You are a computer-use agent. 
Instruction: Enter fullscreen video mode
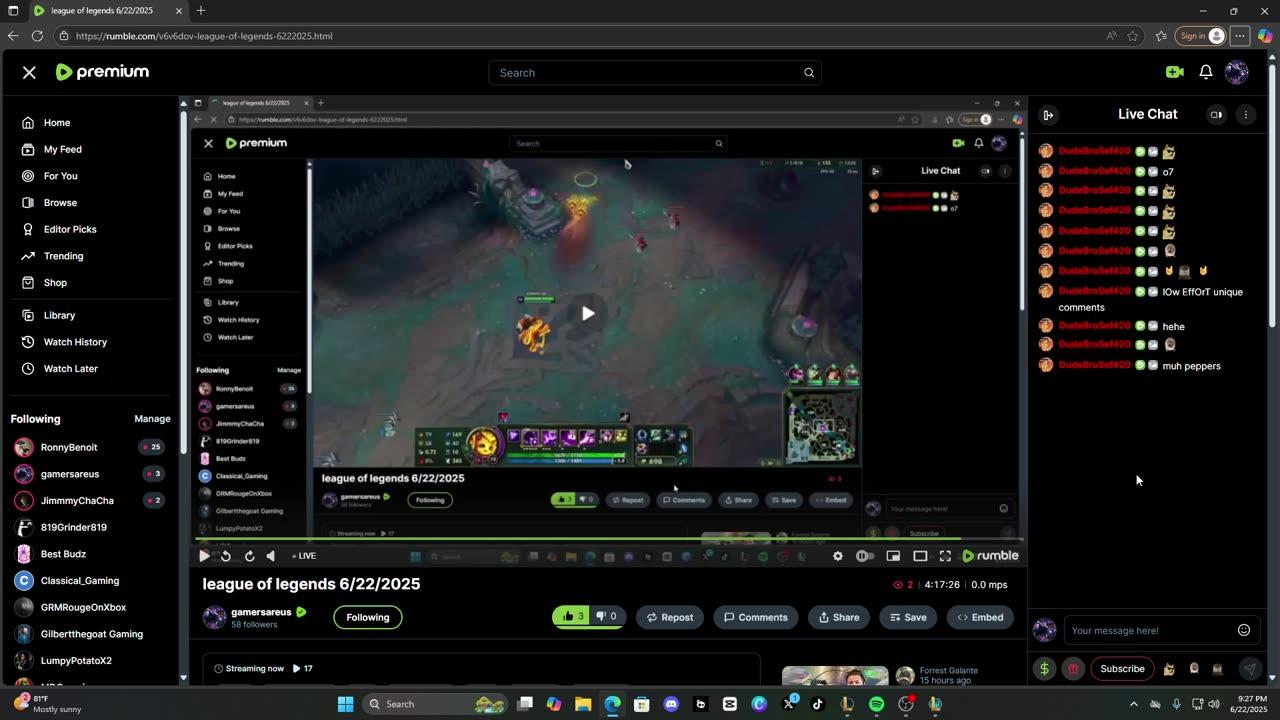coord(945,556)
